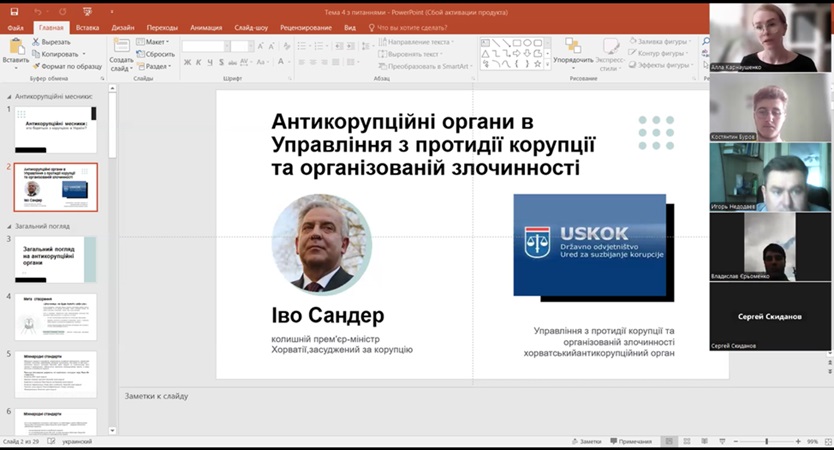Click the zoom in plus button

click(798, 441)
